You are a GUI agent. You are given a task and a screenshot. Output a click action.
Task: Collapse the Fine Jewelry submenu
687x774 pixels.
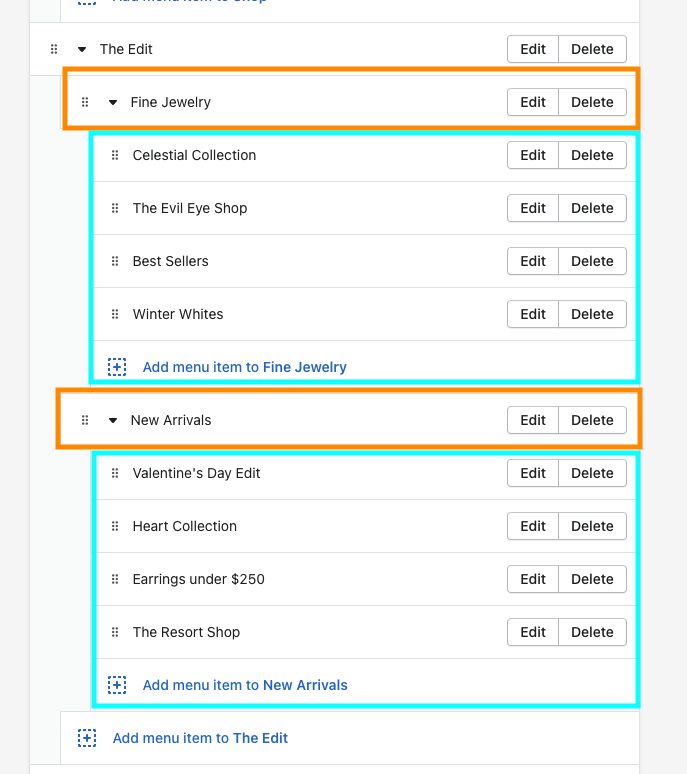click(x=113, y=102)
